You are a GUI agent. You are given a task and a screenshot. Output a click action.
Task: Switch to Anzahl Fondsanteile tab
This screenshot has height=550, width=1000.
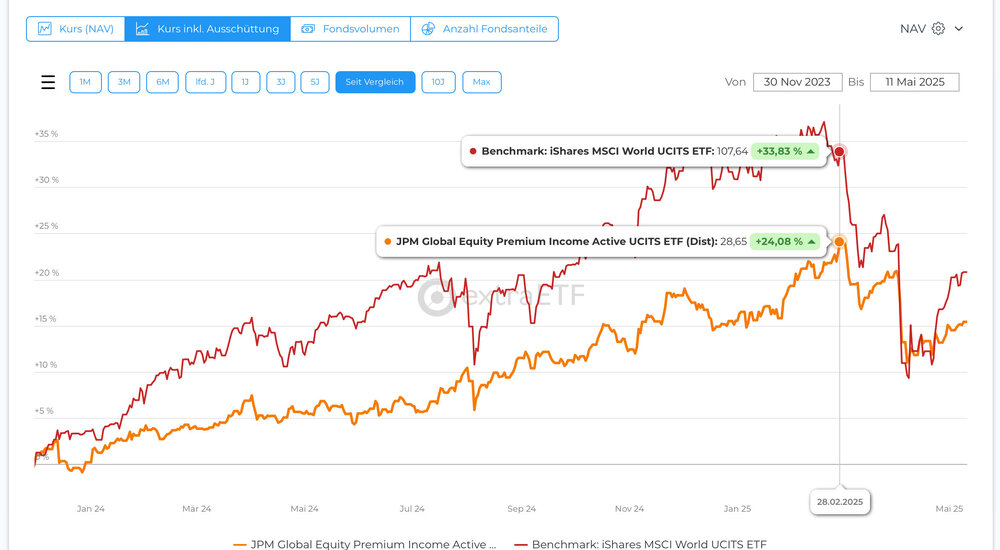click(x=484, y=29)
